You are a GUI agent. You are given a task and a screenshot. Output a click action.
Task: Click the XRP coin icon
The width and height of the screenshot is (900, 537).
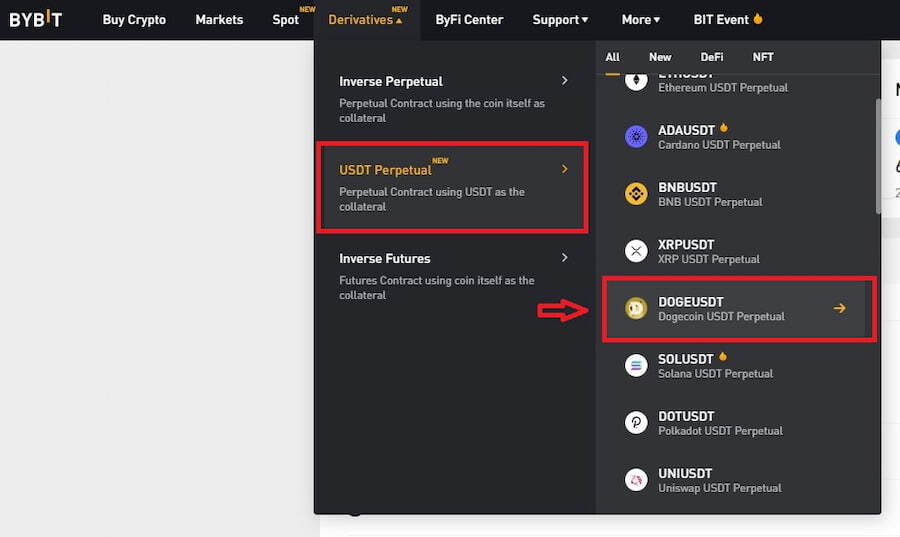[636, 251]
